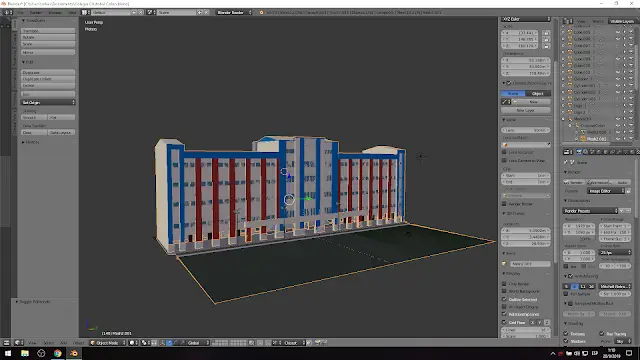The height and width of the screenshot is (360, 640).
Task: Enable Lock Camera to View checkbox
Action: 504,161
